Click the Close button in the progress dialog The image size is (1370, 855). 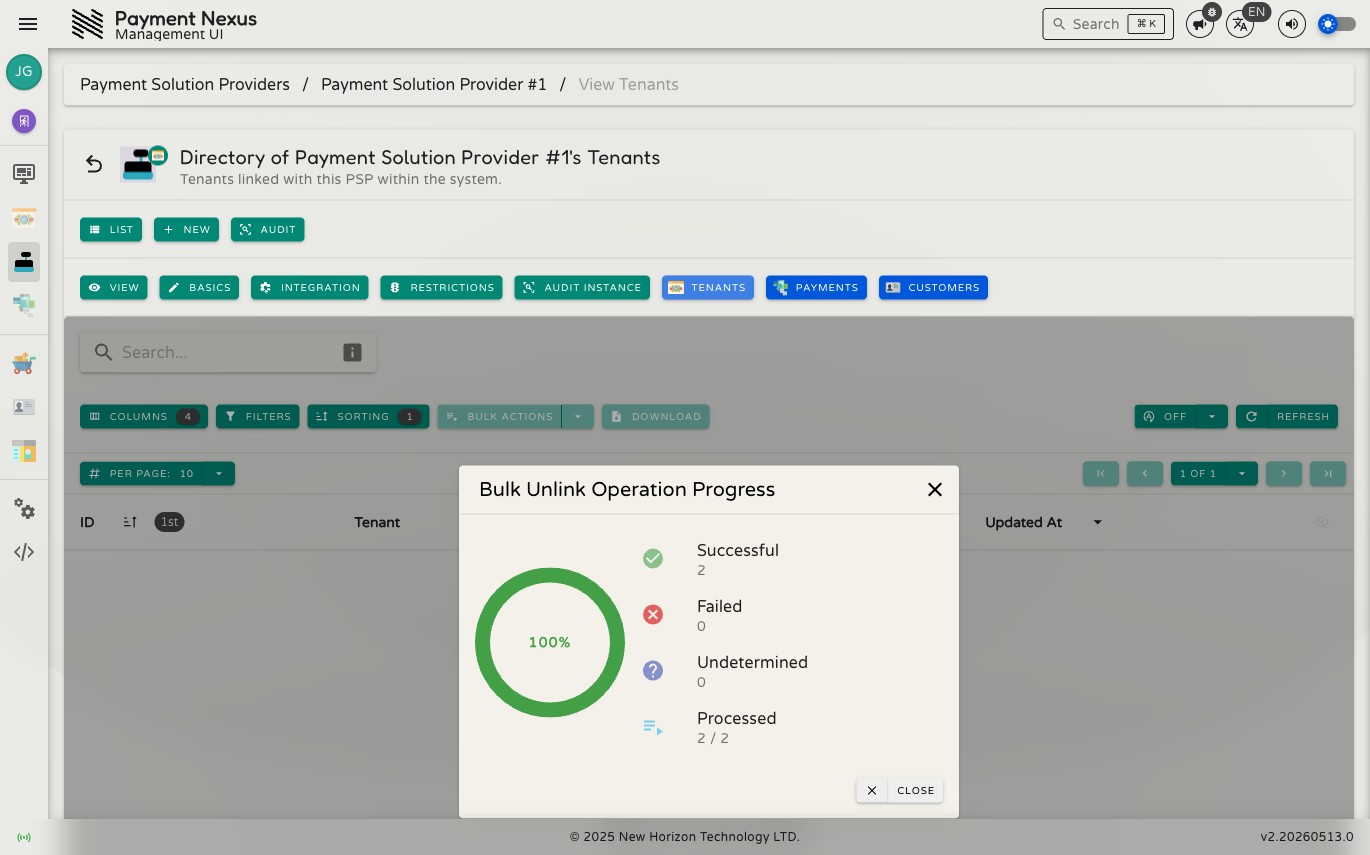click(x=900, y=790)
